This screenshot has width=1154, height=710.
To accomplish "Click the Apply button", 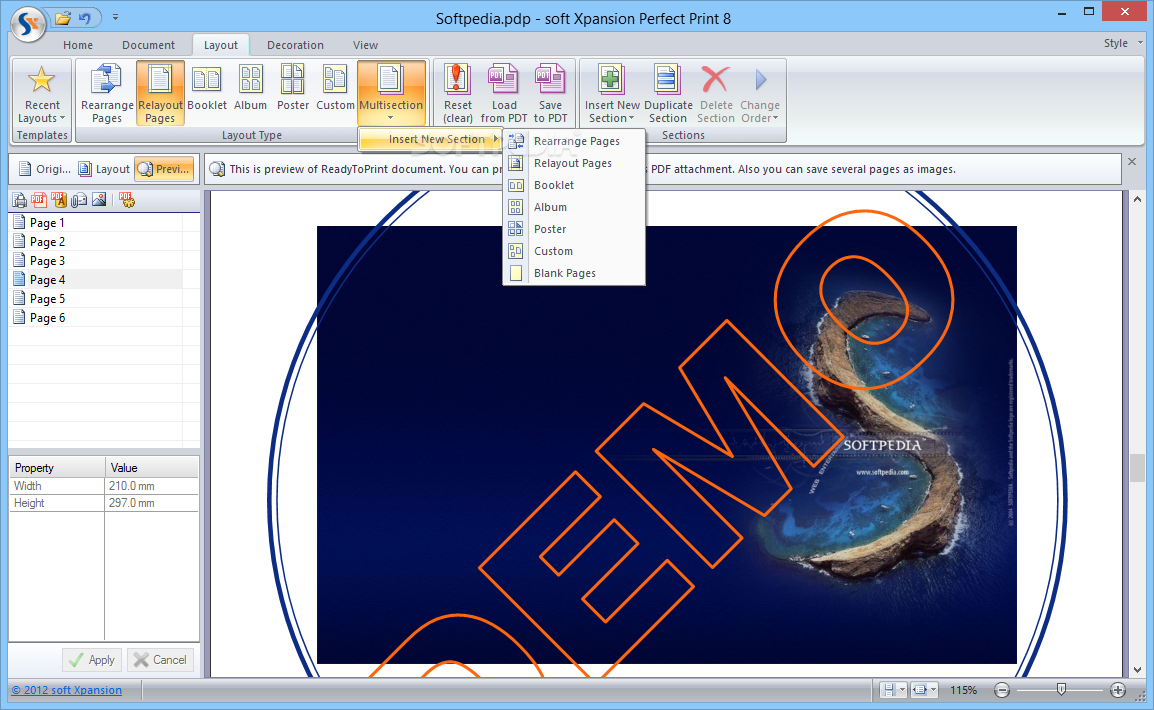I will click(92, 660).
